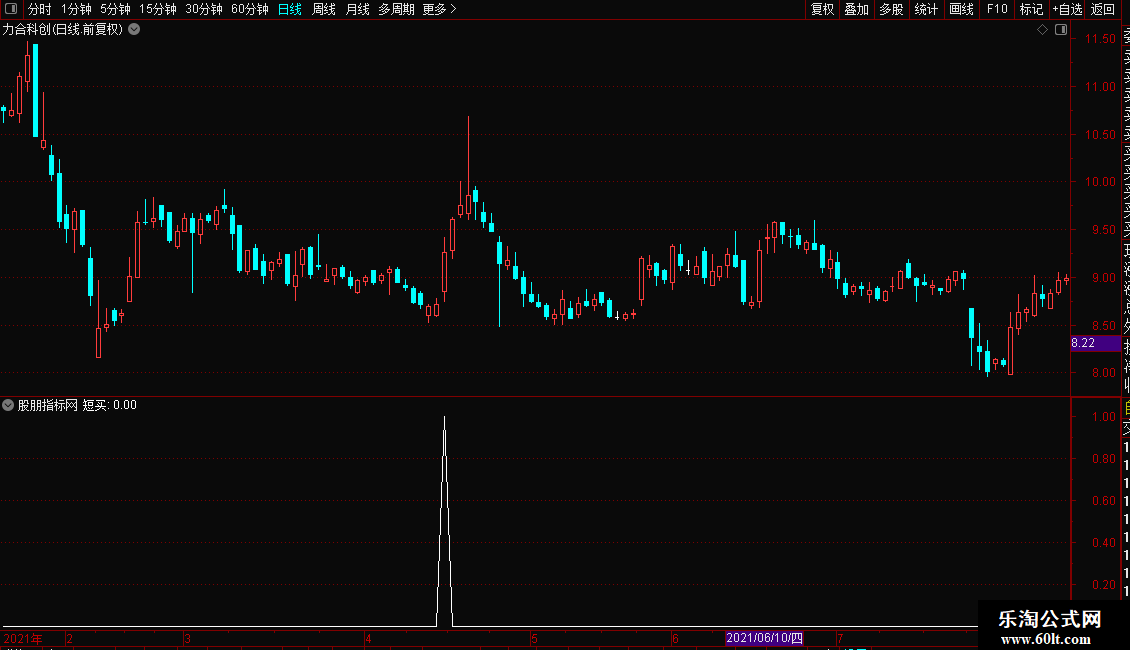
Task: Click the 8.22 price label on axis
Action: 1095,343
